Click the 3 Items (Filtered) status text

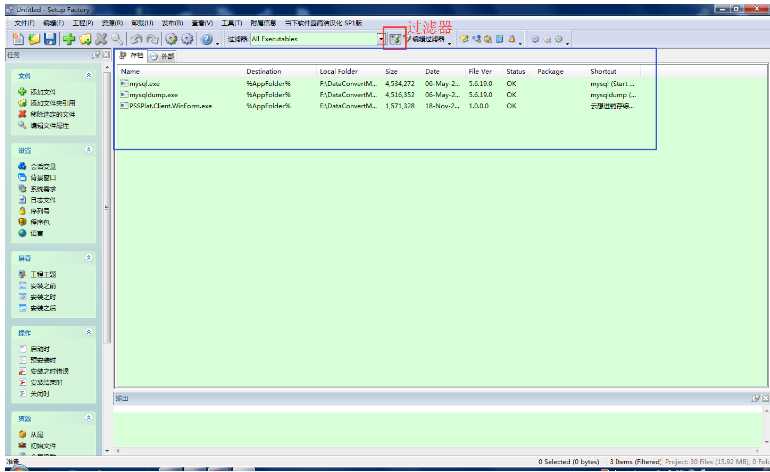click(x=635, y=462)
